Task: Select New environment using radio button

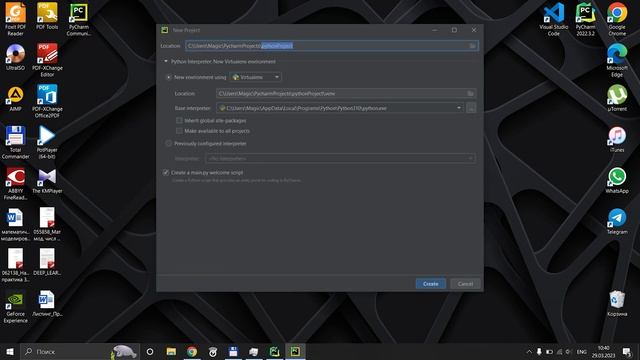Action: pos(169,77)
